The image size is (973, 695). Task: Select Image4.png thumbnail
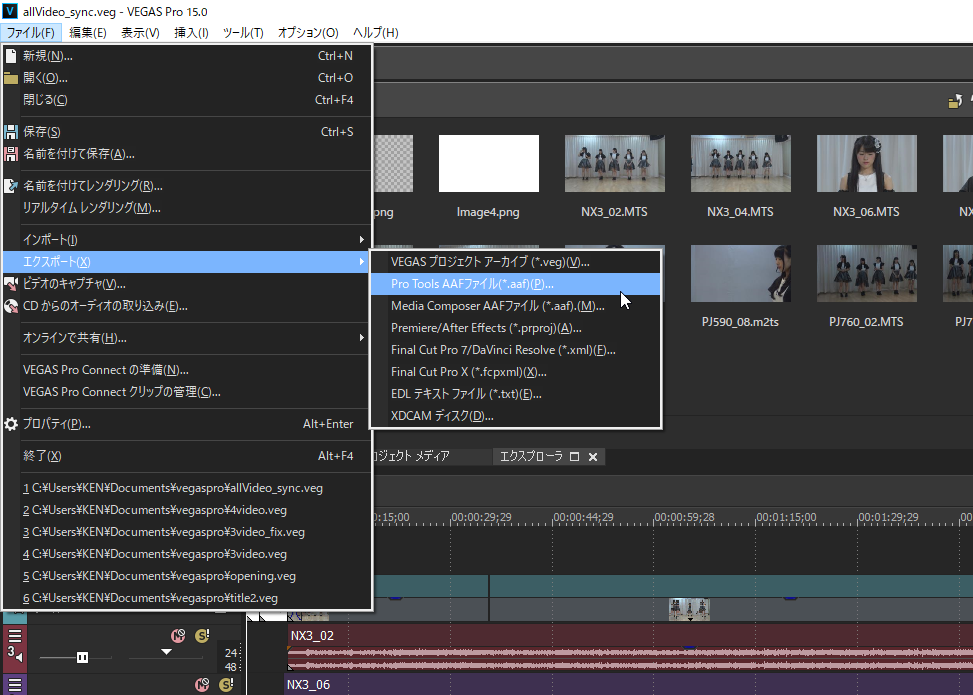point(488,164)
